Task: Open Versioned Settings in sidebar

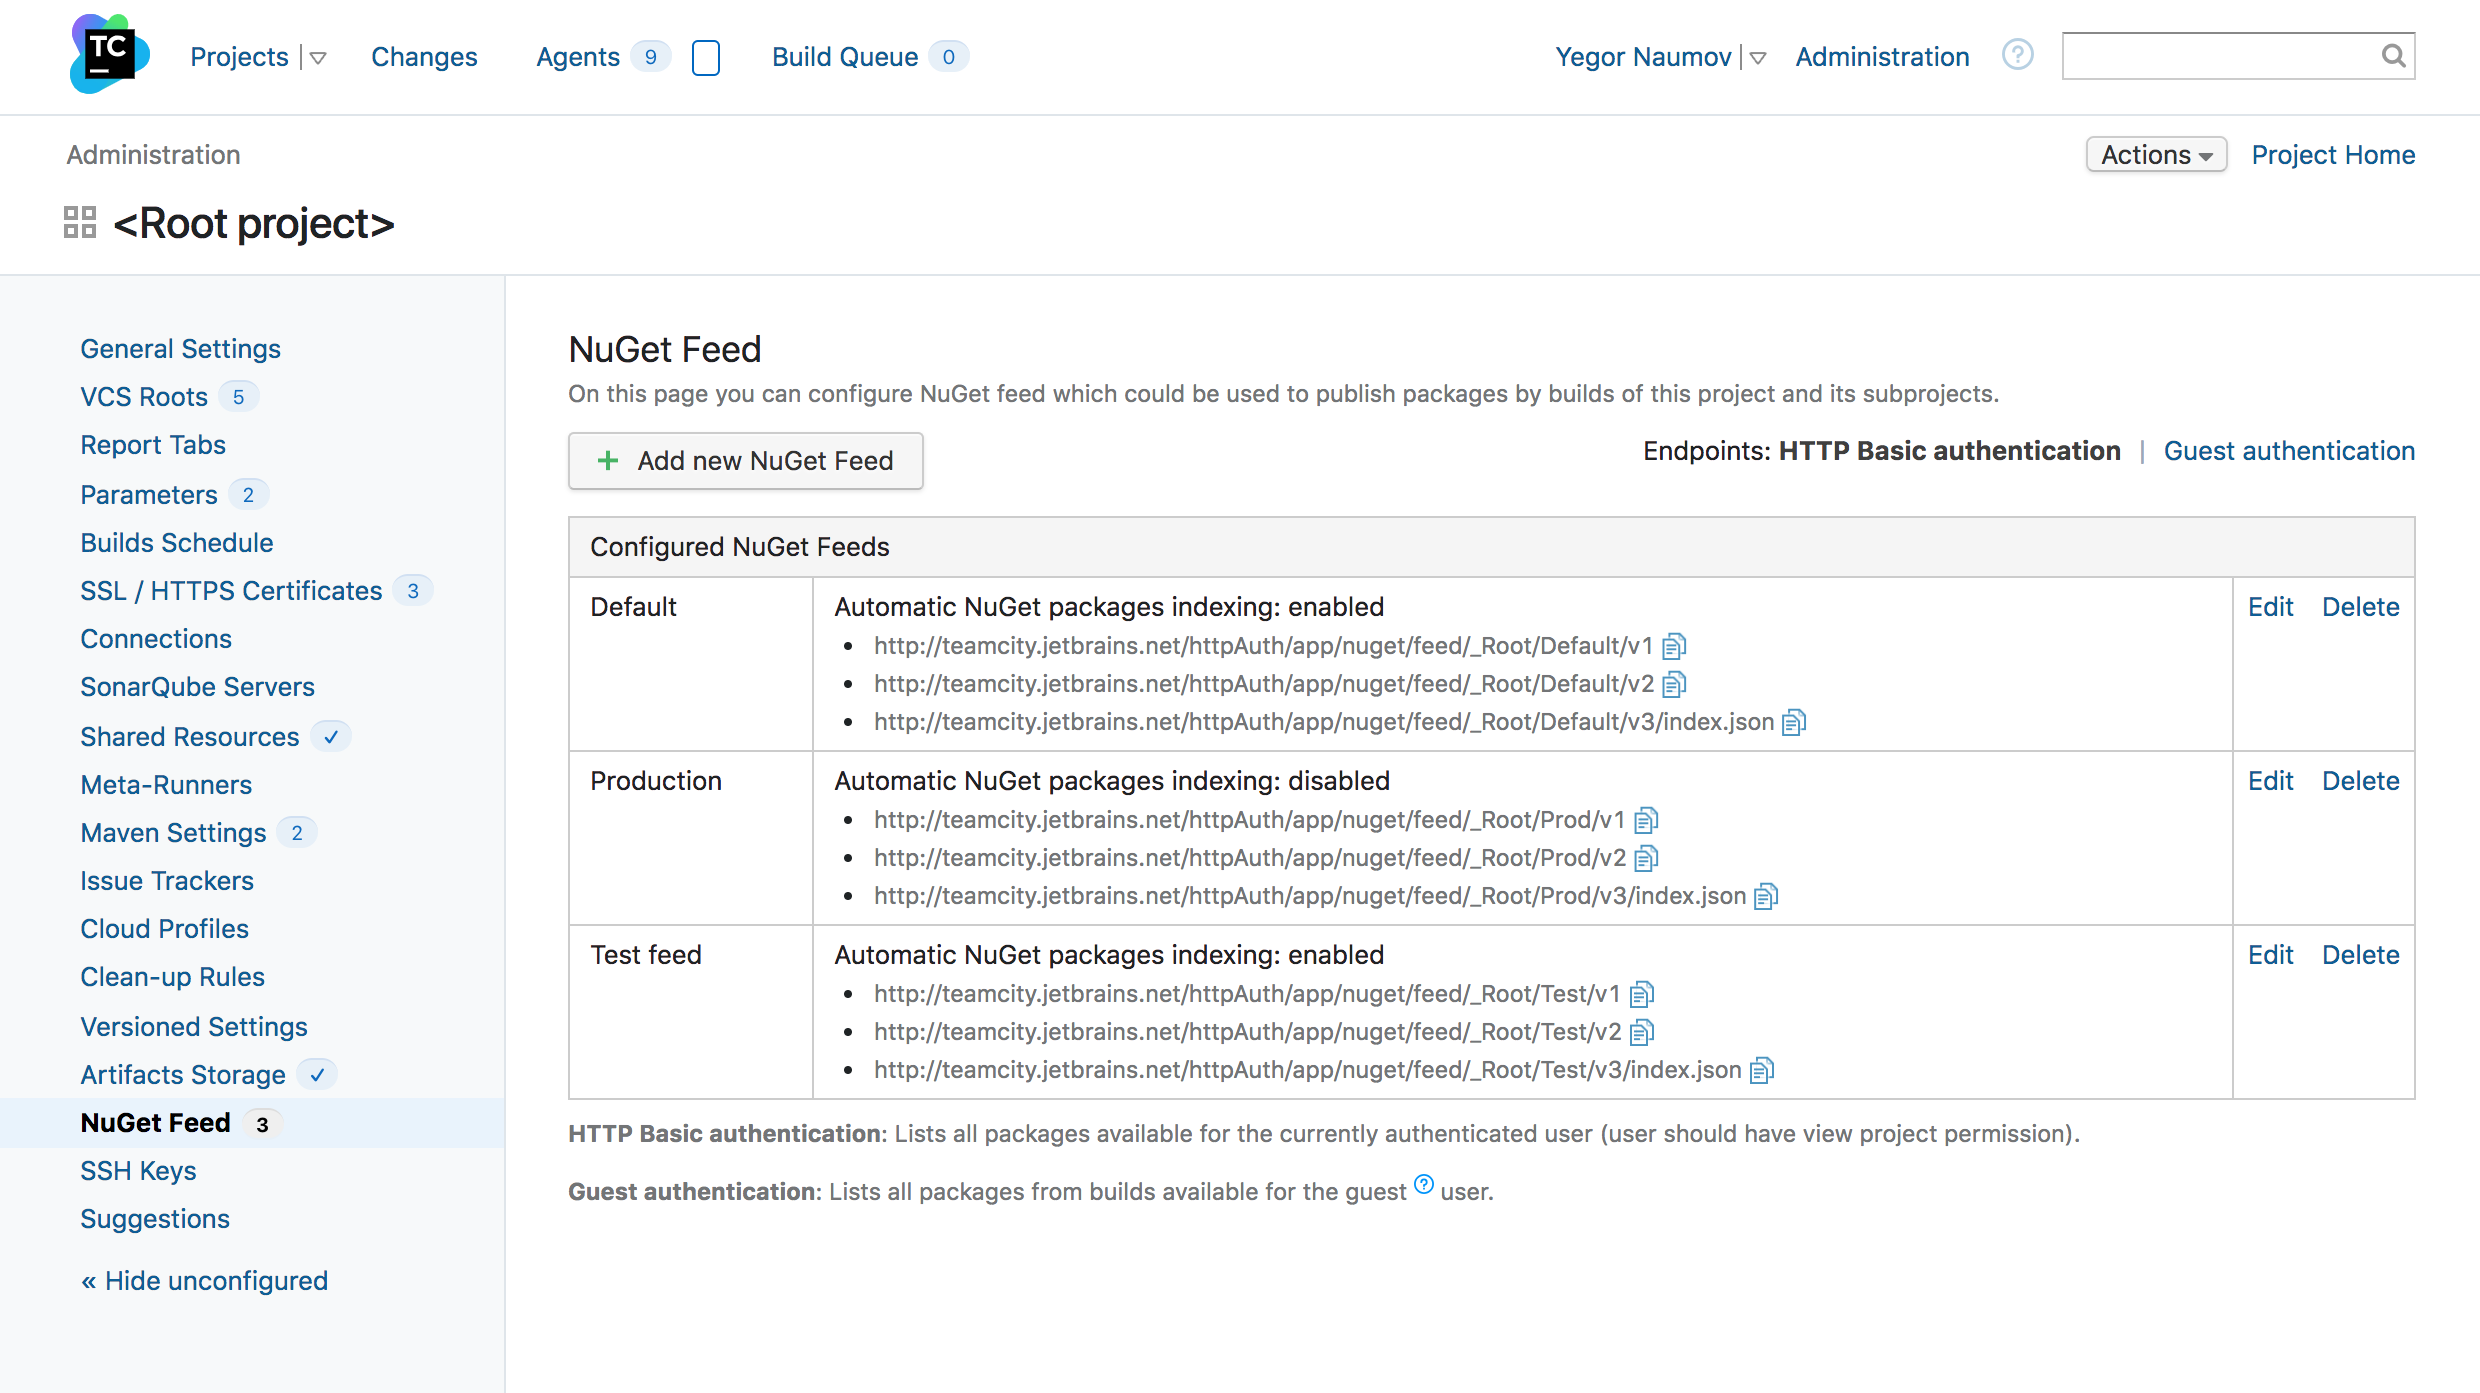Action: pos(194,1027)
